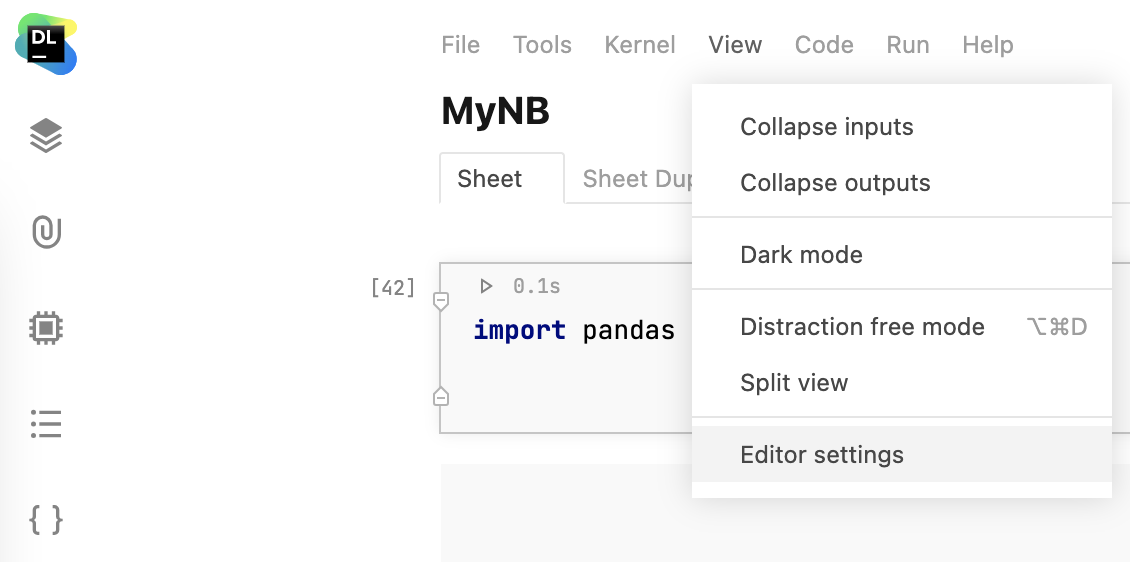Image resolution: width=1130 pixels, height=562 pixels.
Task: Open the attached files paperclip icon
Action: (x=46, y=232)
